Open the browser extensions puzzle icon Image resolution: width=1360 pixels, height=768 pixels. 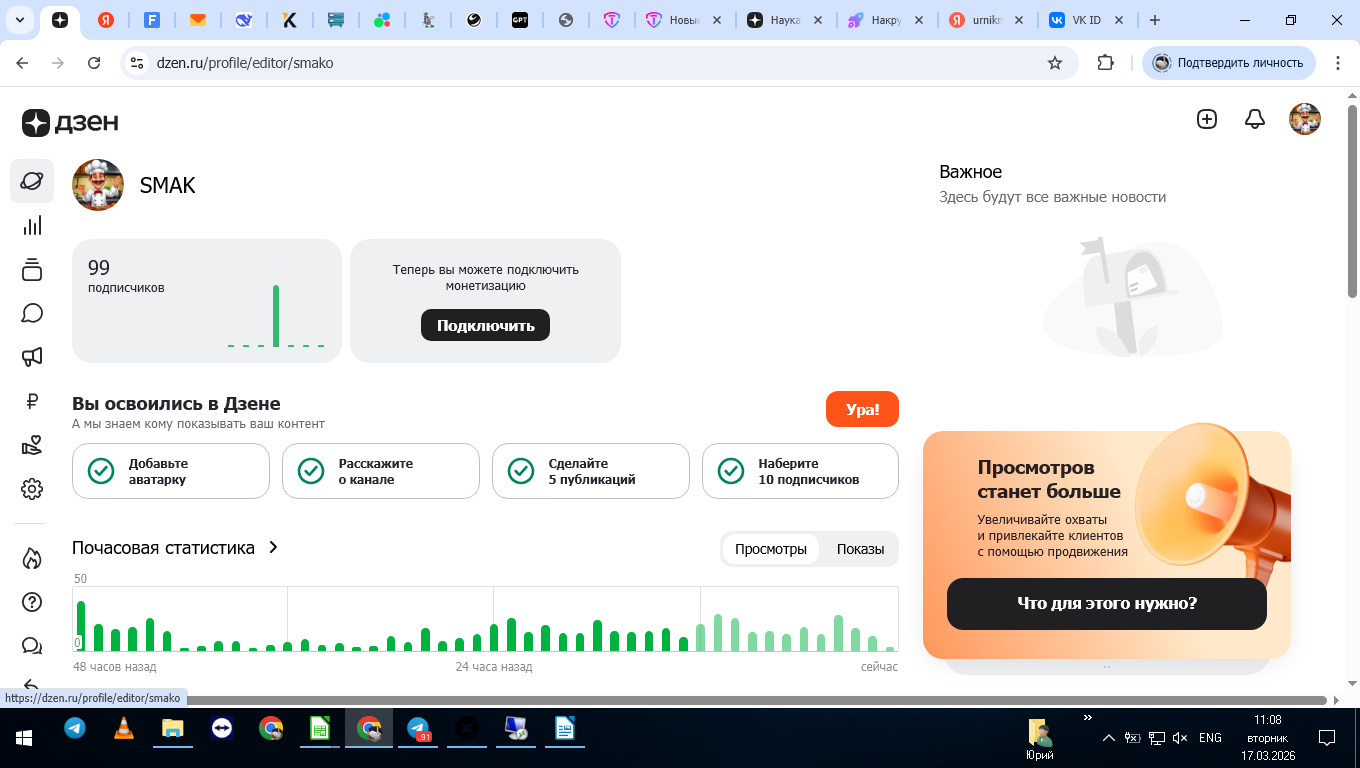(x=1105, y=63)
